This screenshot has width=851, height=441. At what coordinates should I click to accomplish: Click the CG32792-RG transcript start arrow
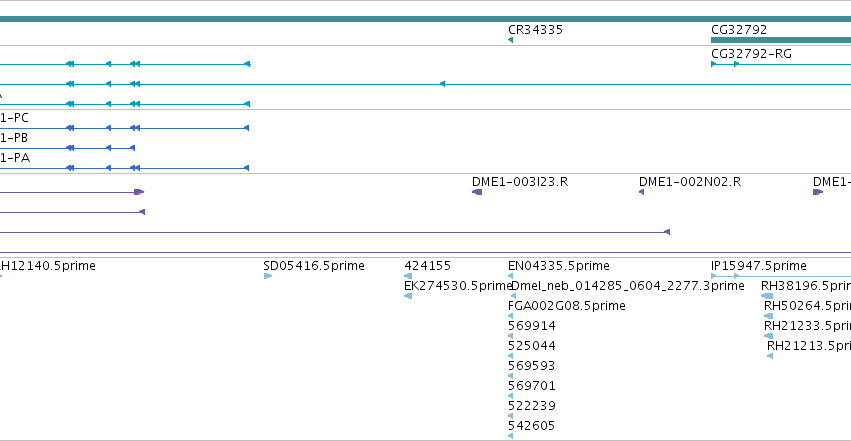pyautogui.click(x=714, y=64)
